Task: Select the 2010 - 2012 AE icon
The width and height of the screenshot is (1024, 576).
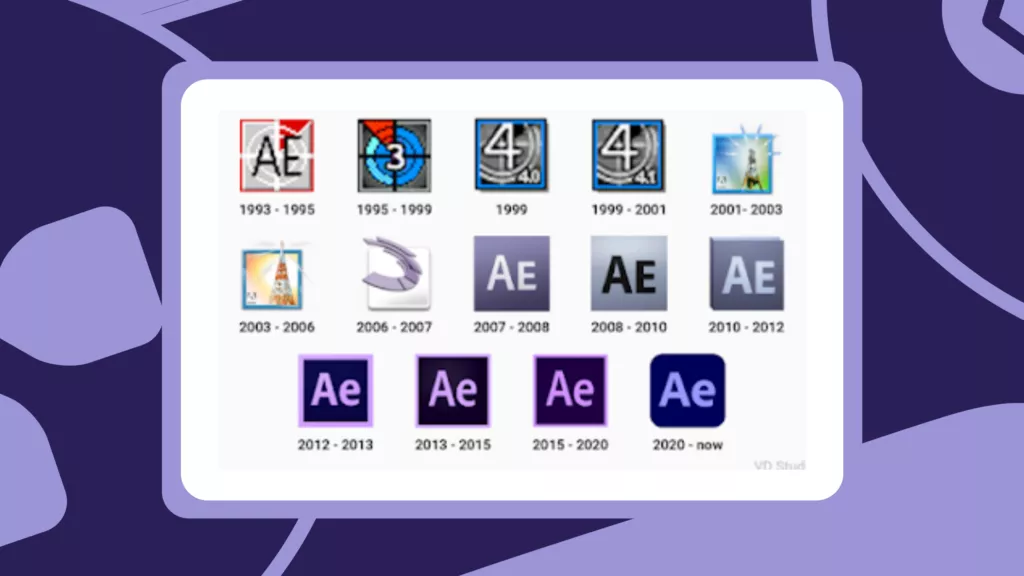Action: pos(746,274)
